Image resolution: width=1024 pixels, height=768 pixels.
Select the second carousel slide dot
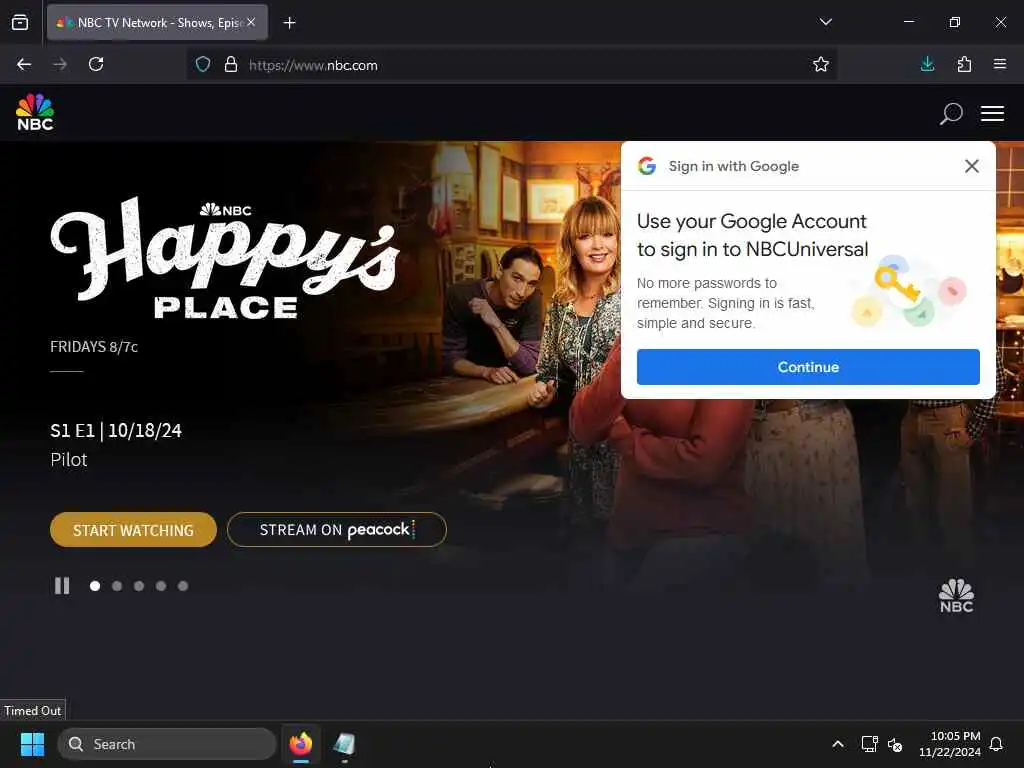pyautogui.click(x=117, y=586)
